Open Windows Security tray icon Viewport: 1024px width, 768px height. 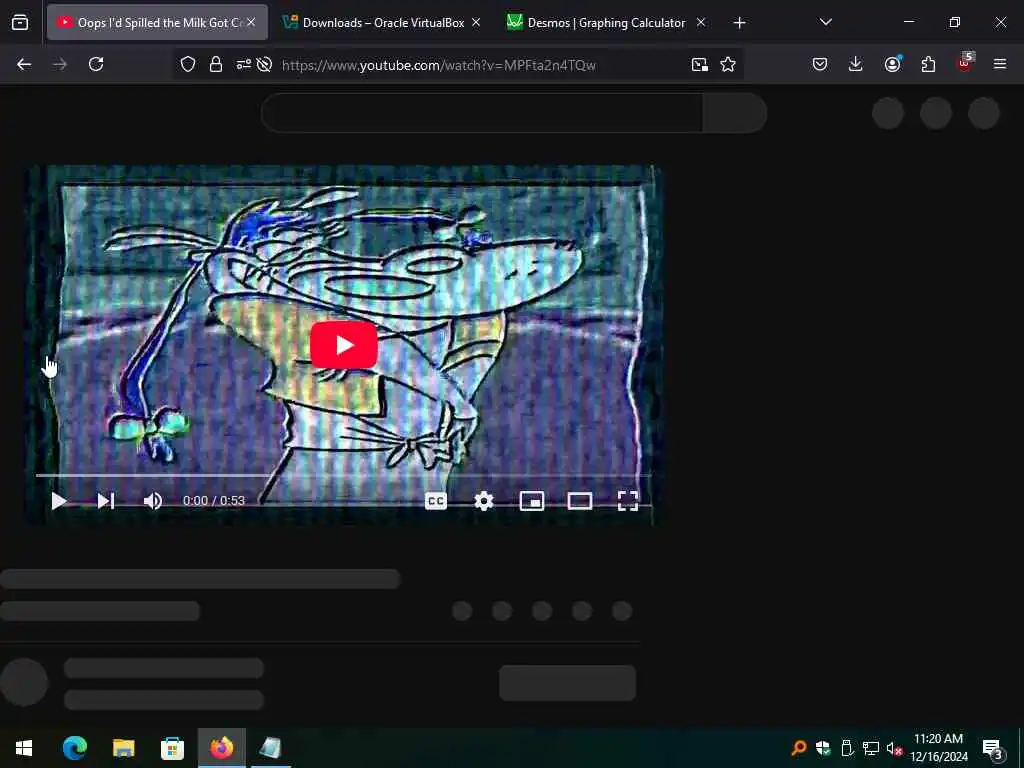pos(822,748)
